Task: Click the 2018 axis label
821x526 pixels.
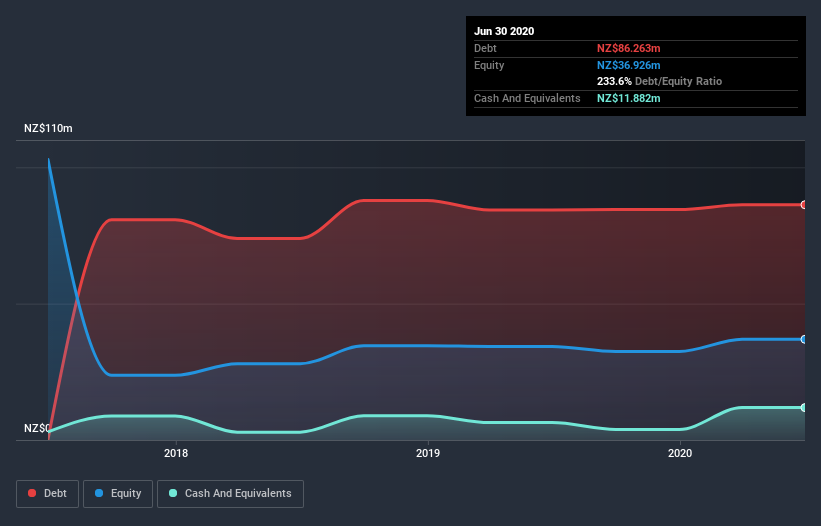Action: tap(176, 453)
